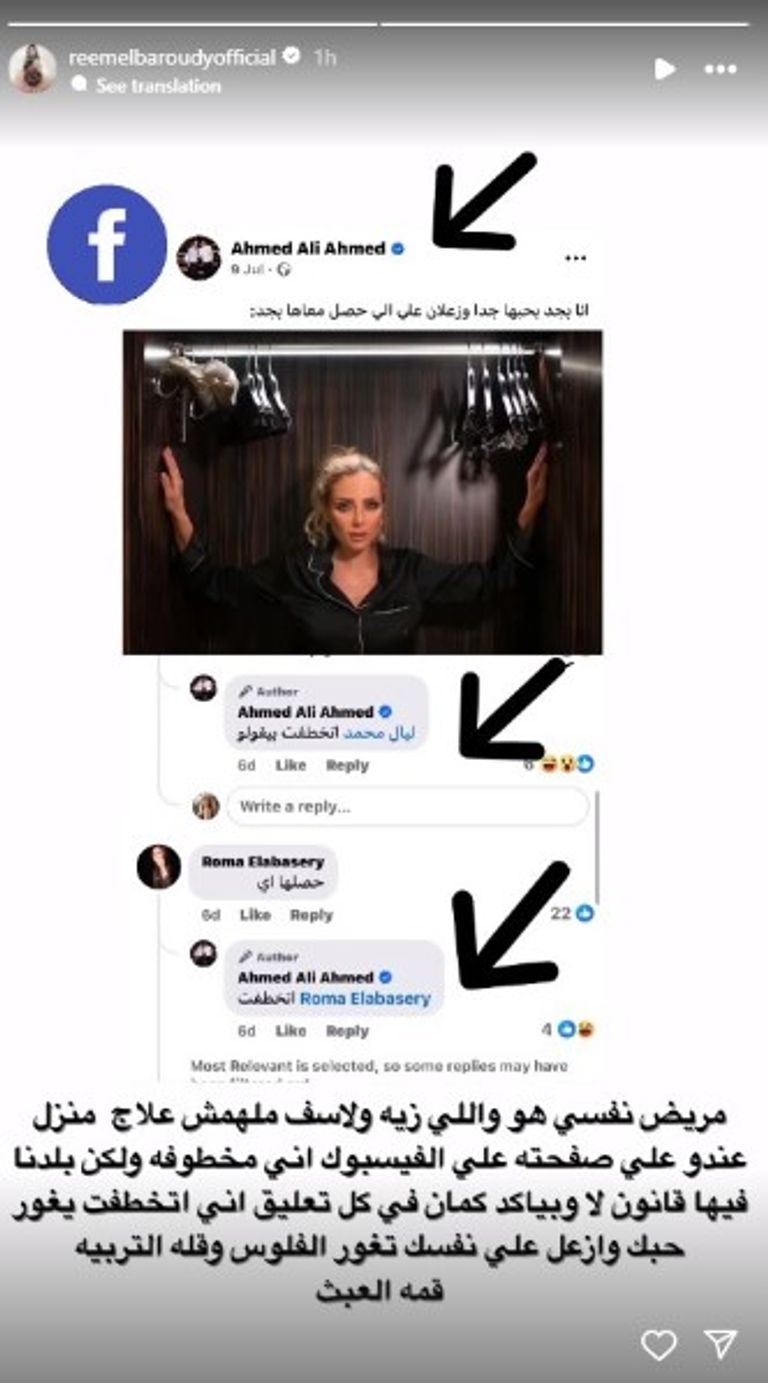Reply to the first Ahmed Ali Ahmed comment
The image size is (768, 1383).
point(347,765)
